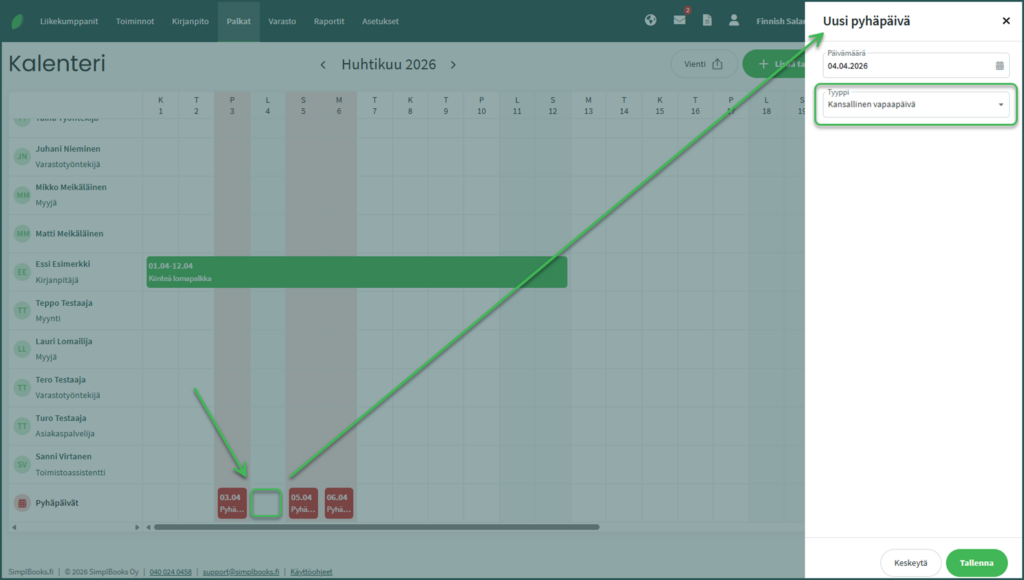Click the calendar icon in date field
The image size is (1024, 580).
coord(999,66)
